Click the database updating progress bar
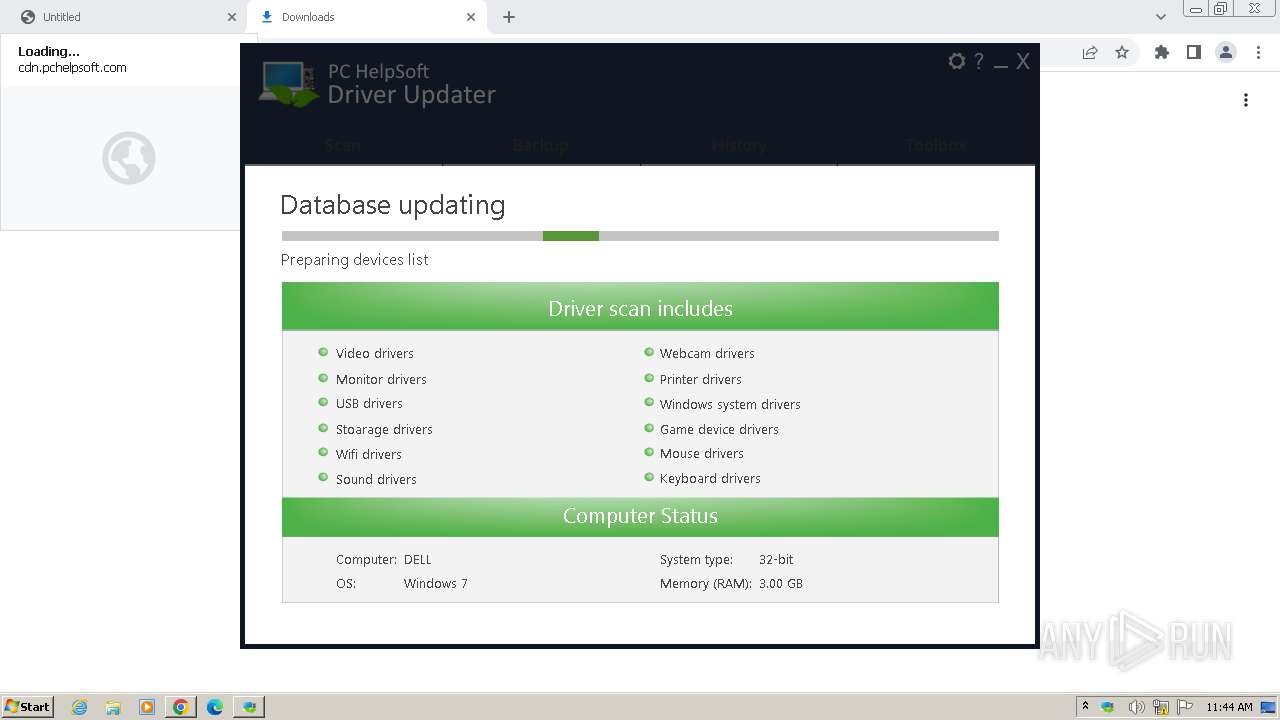 (x=640, y=236)
